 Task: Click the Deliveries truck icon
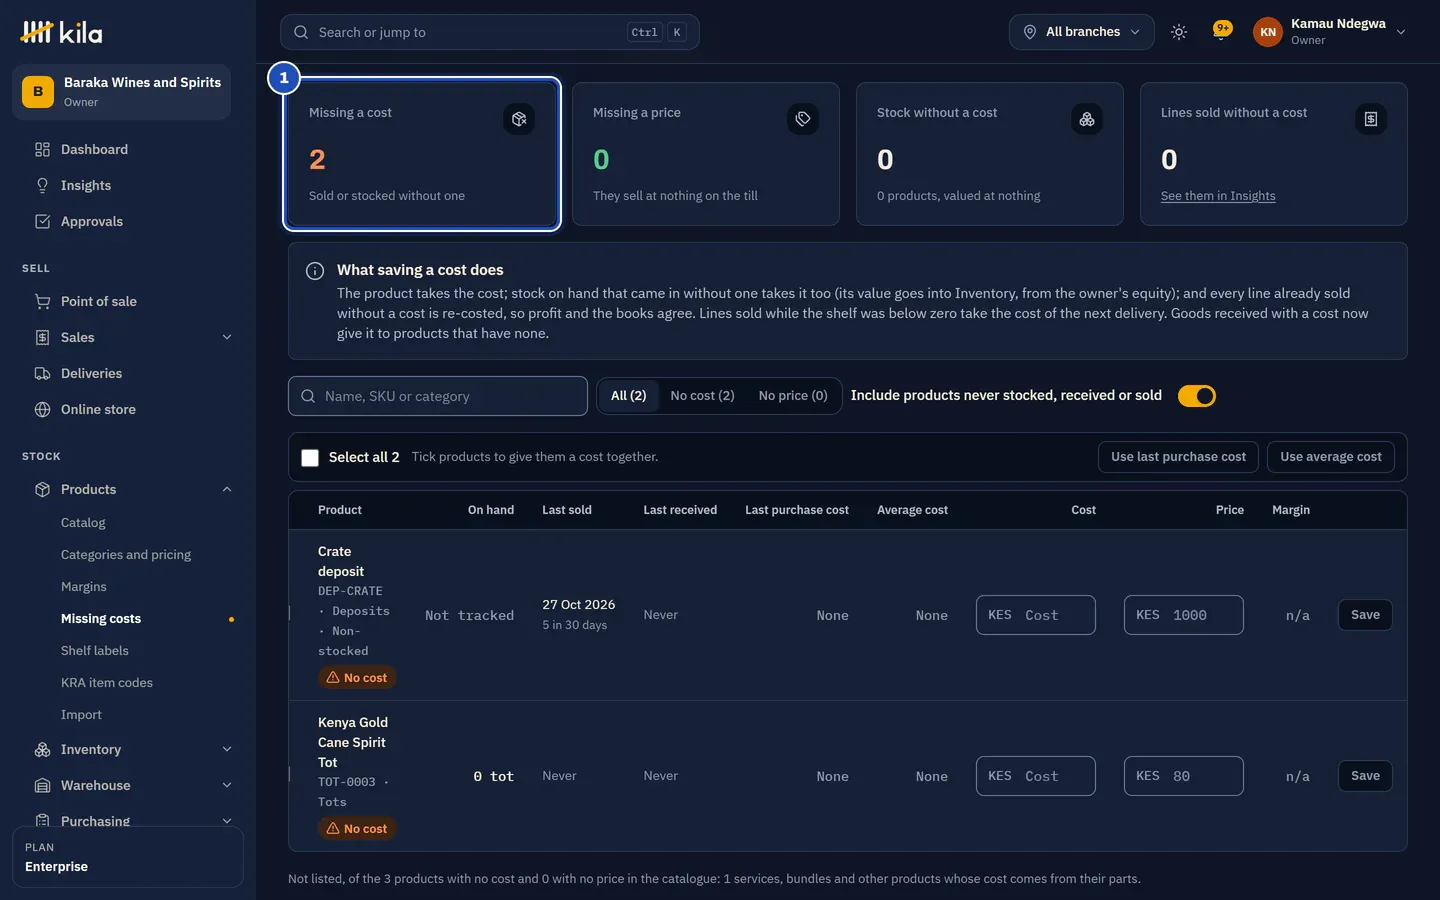pos(42,373)
